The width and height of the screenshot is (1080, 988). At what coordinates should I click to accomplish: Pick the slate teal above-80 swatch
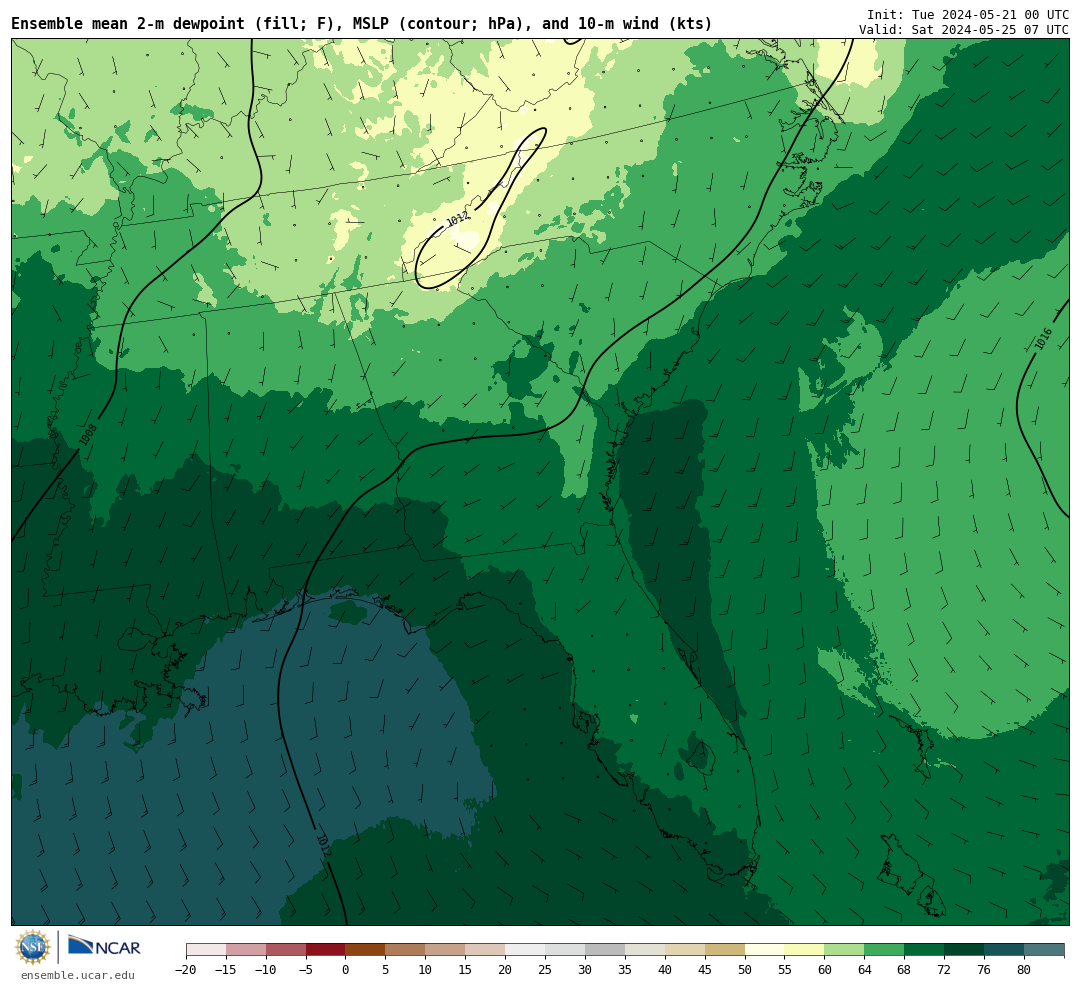tap(1044, 950)
